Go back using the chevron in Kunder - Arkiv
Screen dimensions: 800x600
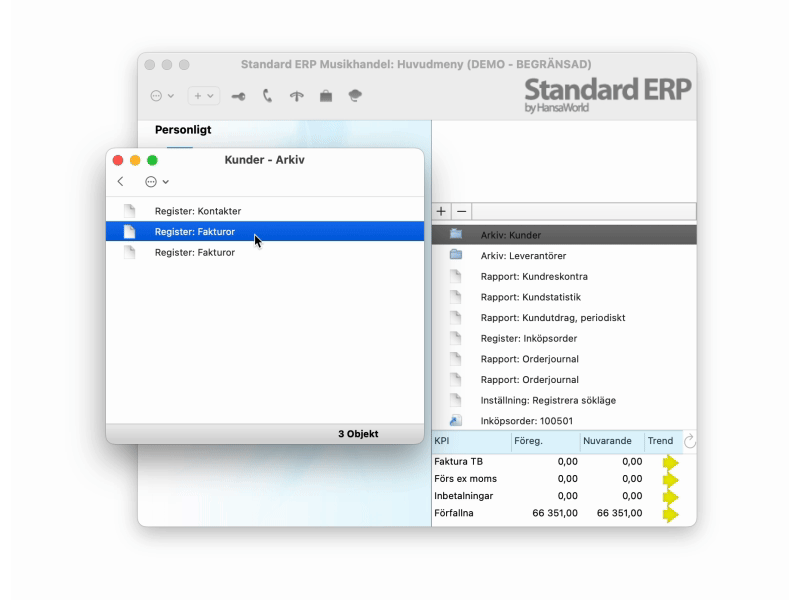click(120, 182)
